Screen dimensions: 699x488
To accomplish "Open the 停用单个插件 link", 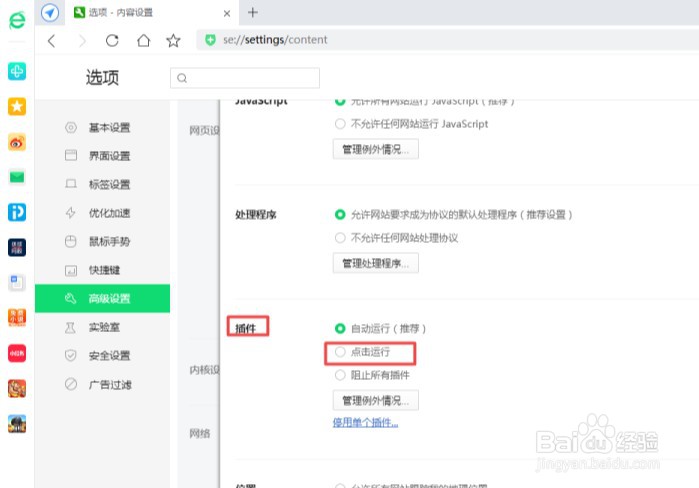I will pos(365,422).
